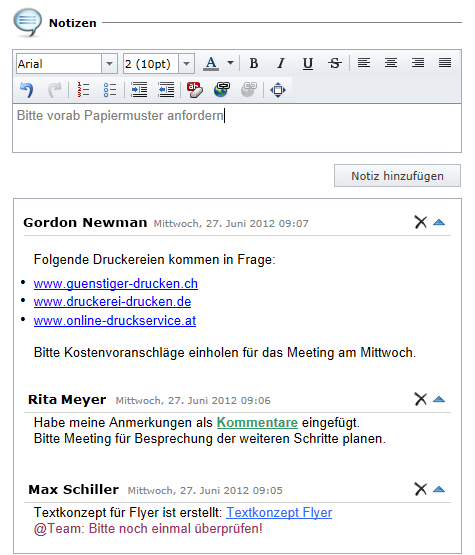Decrease indent

166,90
